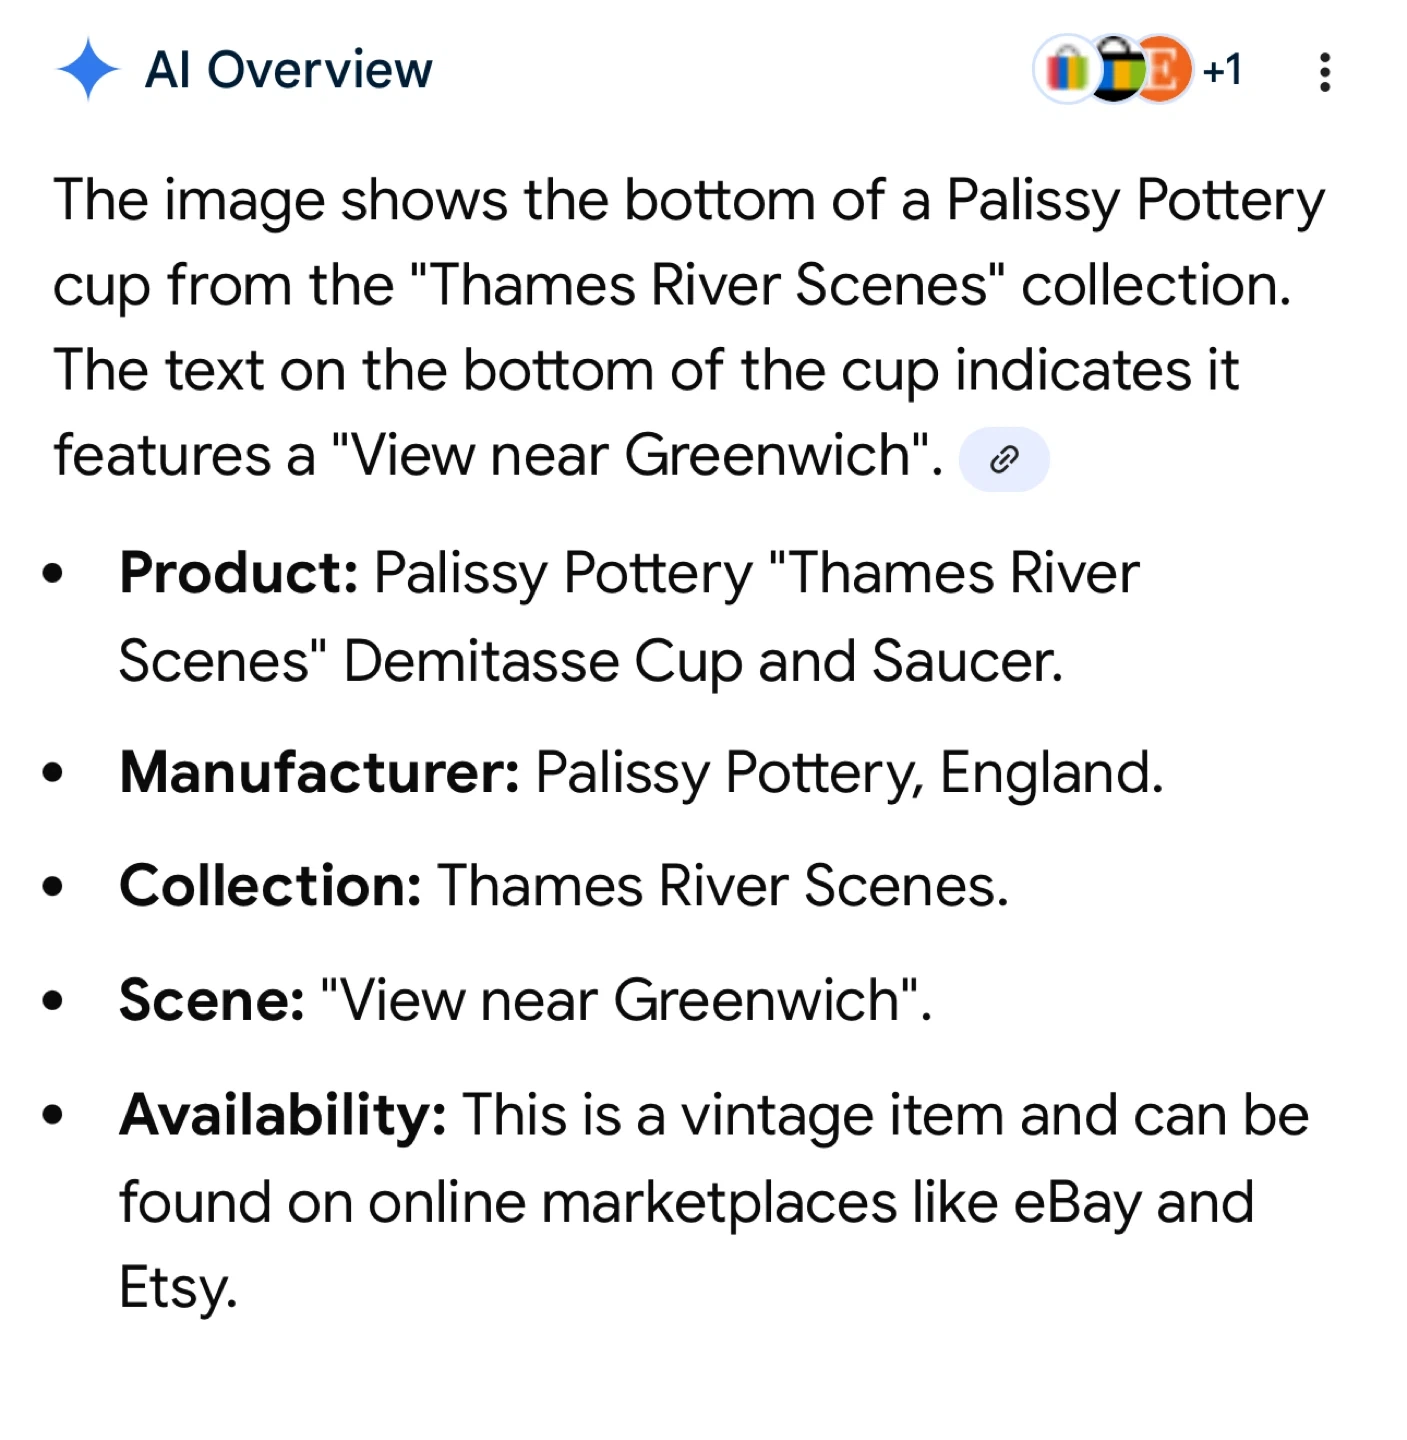Click the link chip after "View near Greenwich"
The height and width of the screenshot is (1440, 1407).
click(x=1003, y=459)
